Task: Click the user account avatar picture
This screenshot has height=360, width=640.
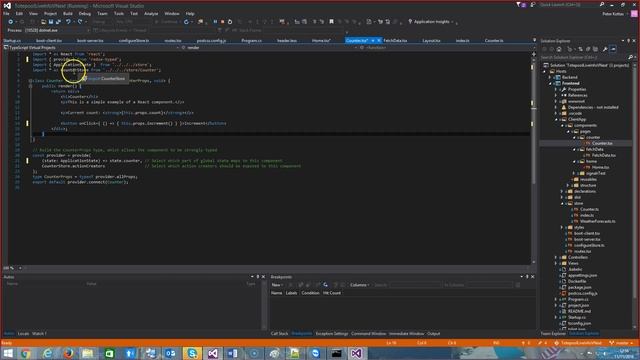Action: [634, 13]
